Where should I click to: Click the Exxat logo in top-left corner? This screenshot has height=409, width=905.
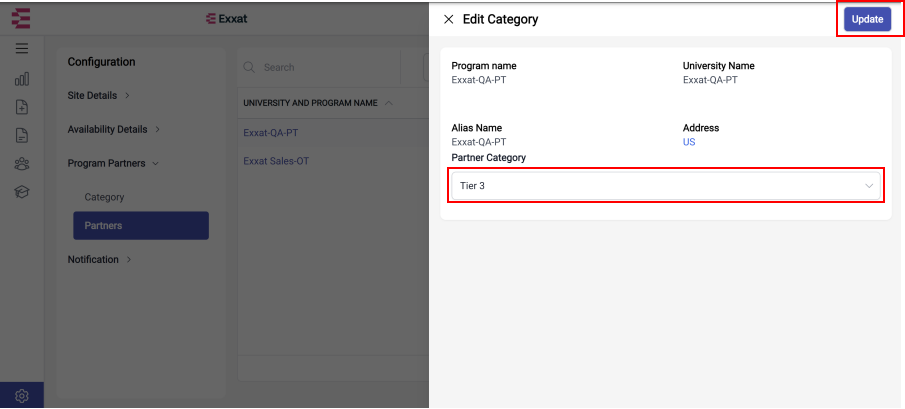click(x=21, y=18)
